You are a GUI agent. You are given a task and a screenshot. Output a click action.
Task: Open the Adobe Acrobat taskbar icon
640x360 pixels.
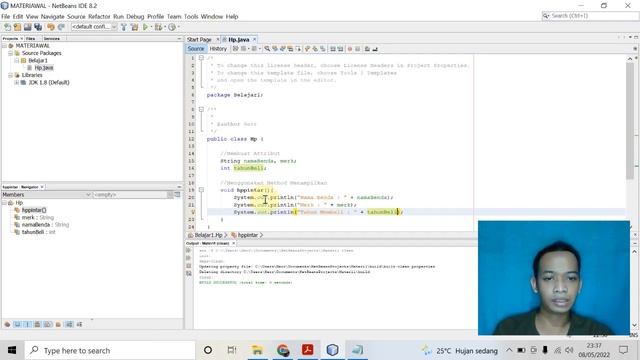point(308,350)
